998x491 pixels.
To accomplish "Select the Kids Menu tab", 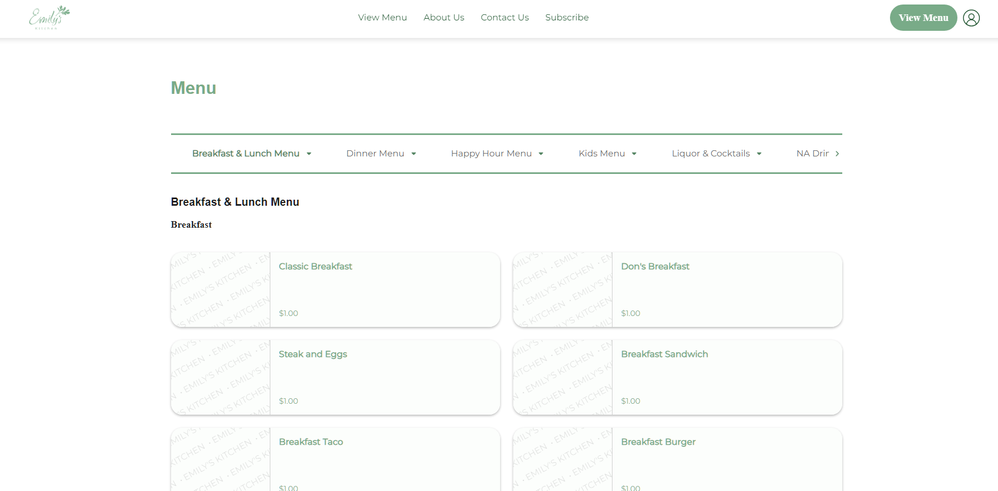I will [607, 154].
